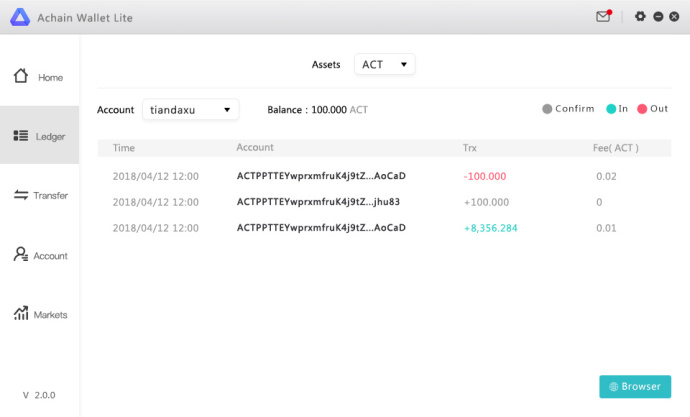690x417 pixels.
Task: Click the Trx column header
Action: click(x=470, y=148)
